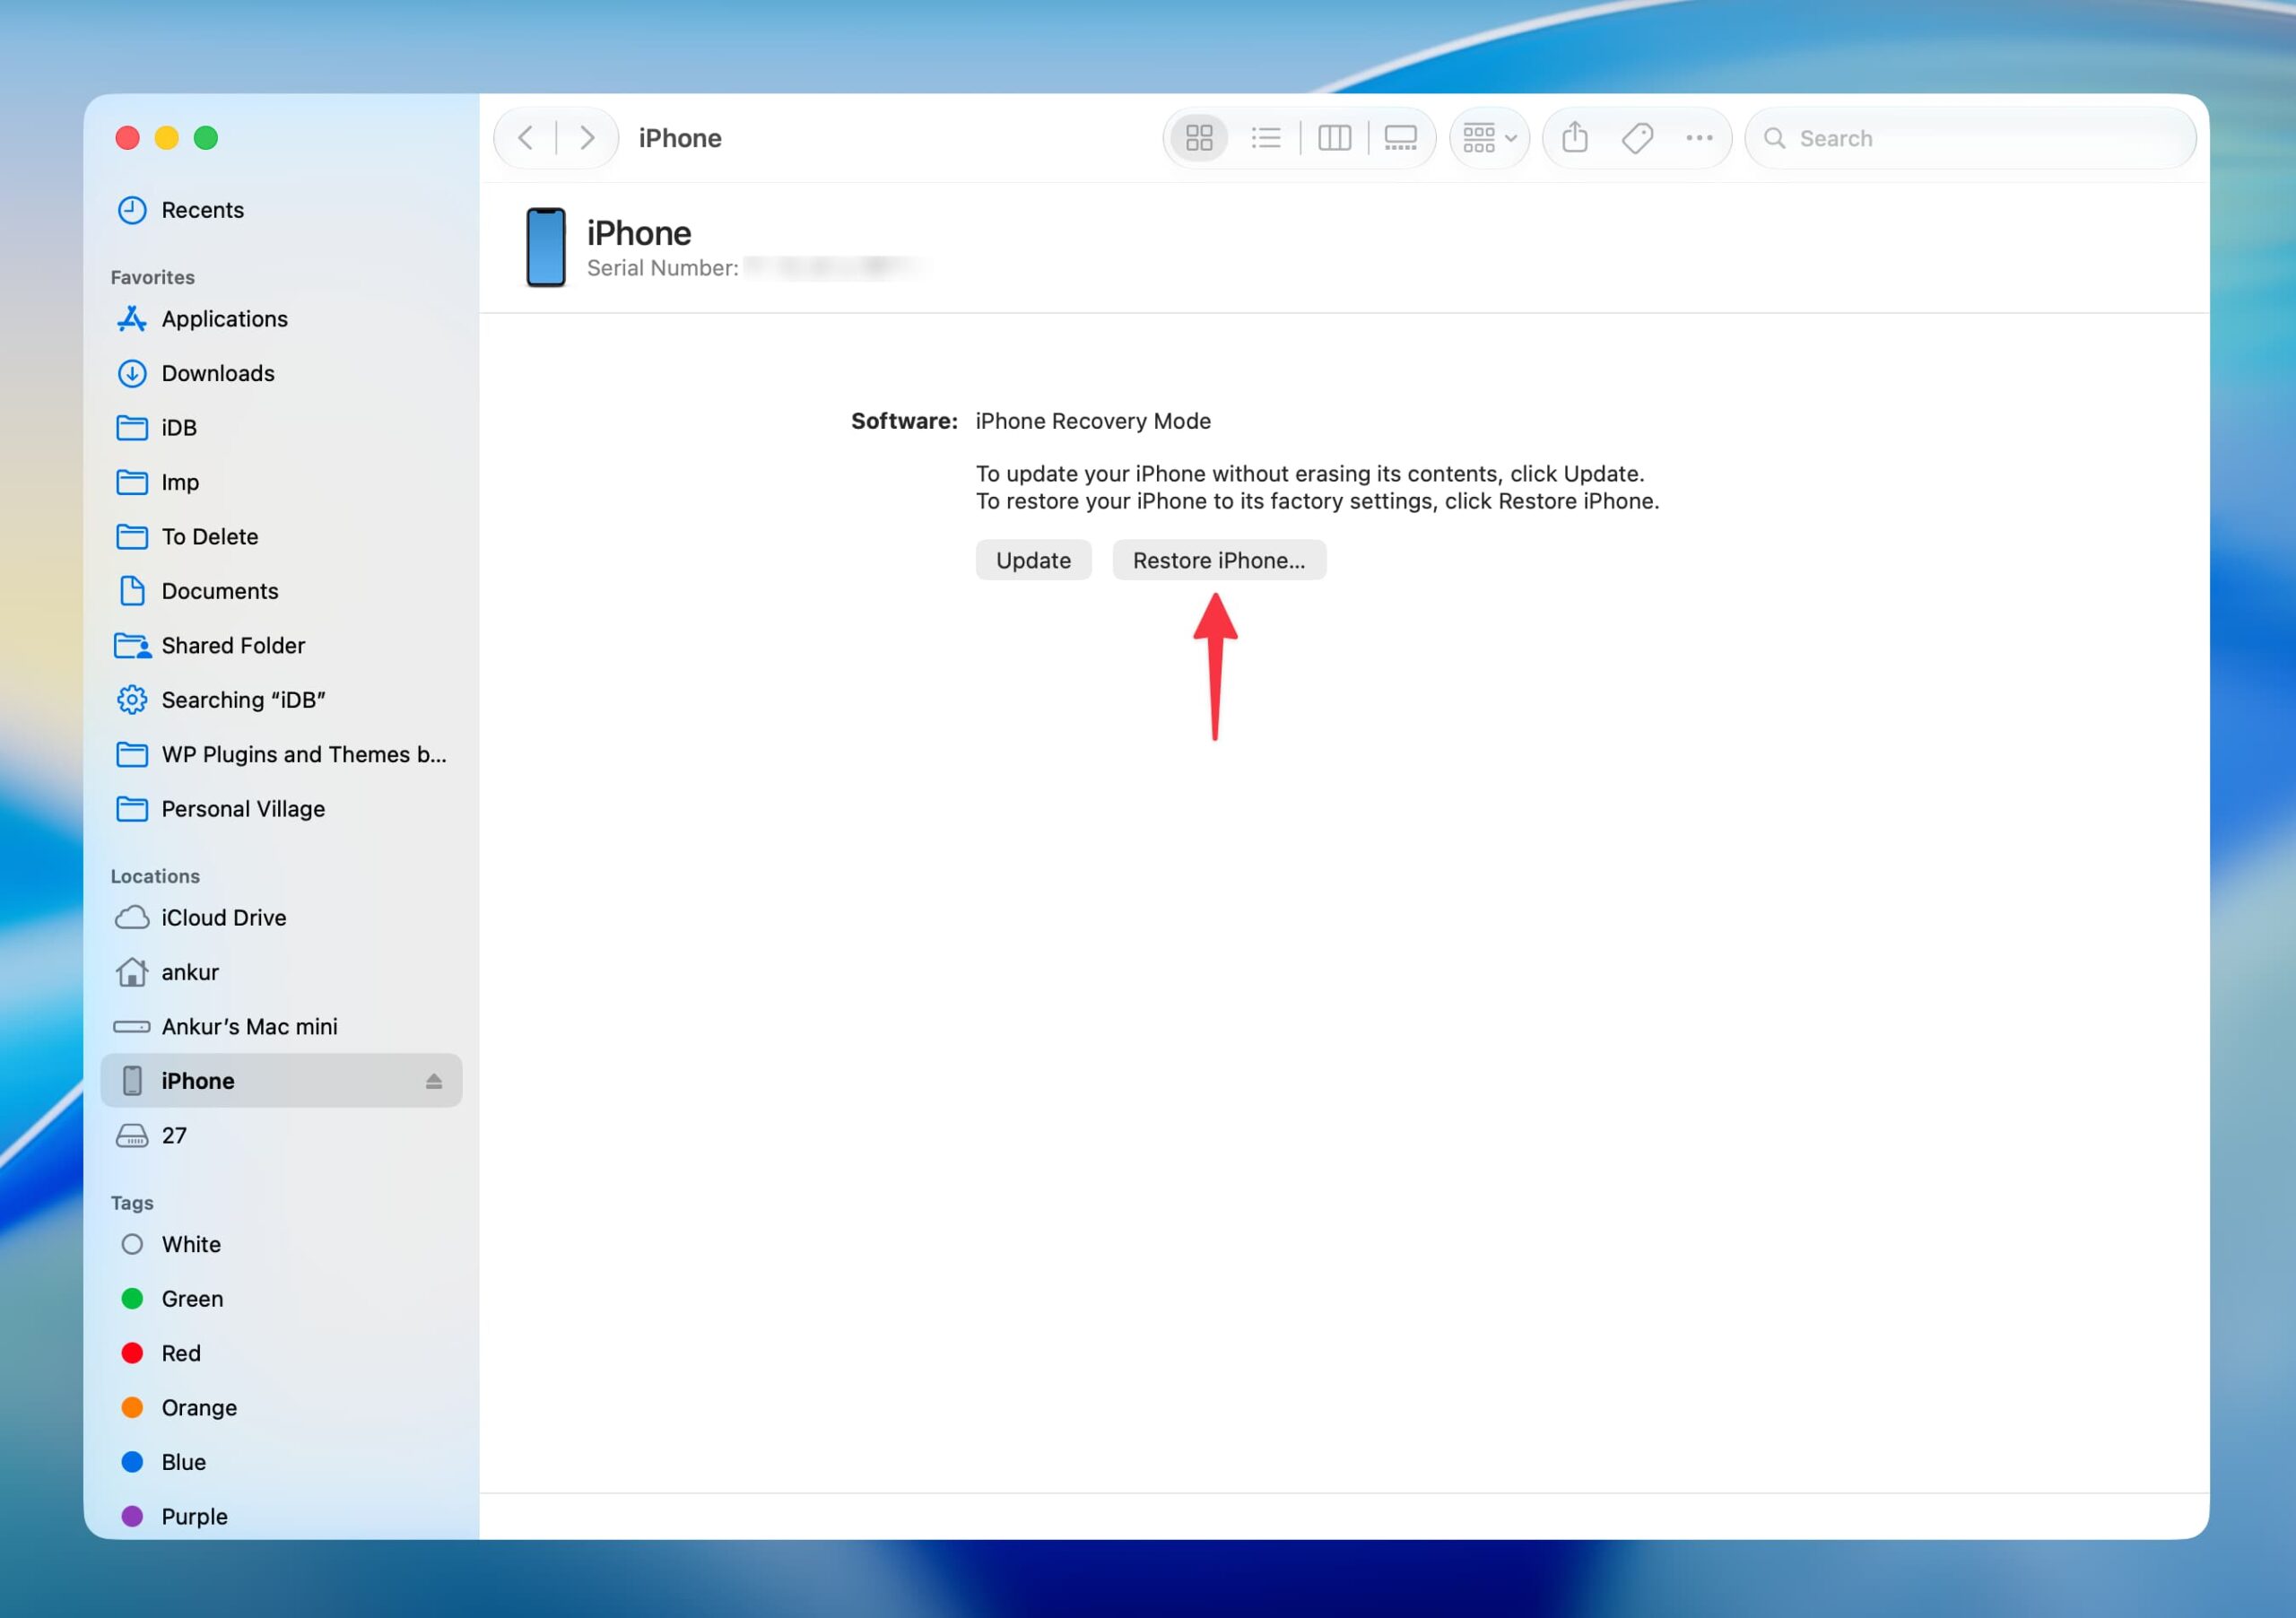Screen dimensions: 2296x1618
Task: Click the Share toolbar icon
Action: coord(1575,137)
